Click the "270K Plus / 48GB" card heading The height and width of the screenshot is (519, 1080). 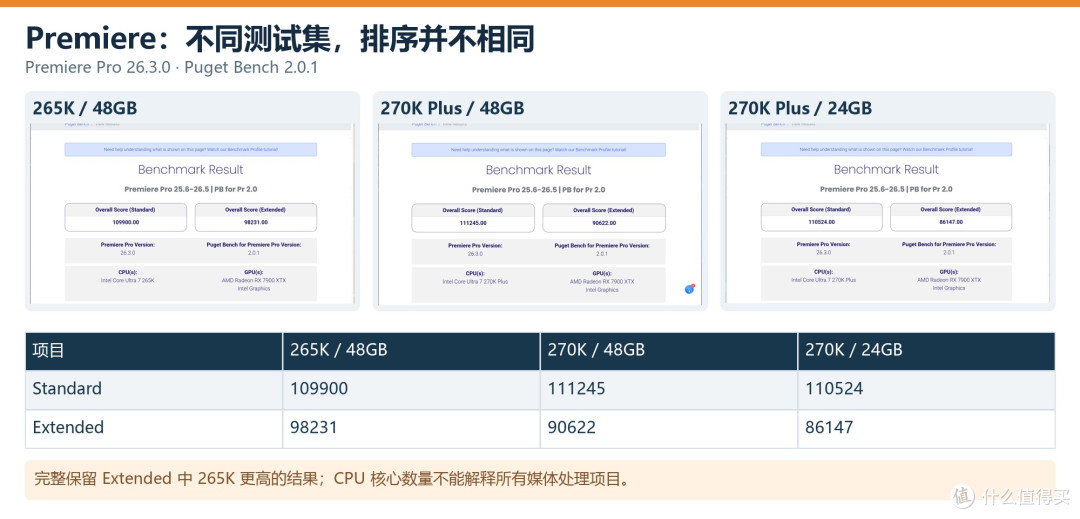[453, 108]
